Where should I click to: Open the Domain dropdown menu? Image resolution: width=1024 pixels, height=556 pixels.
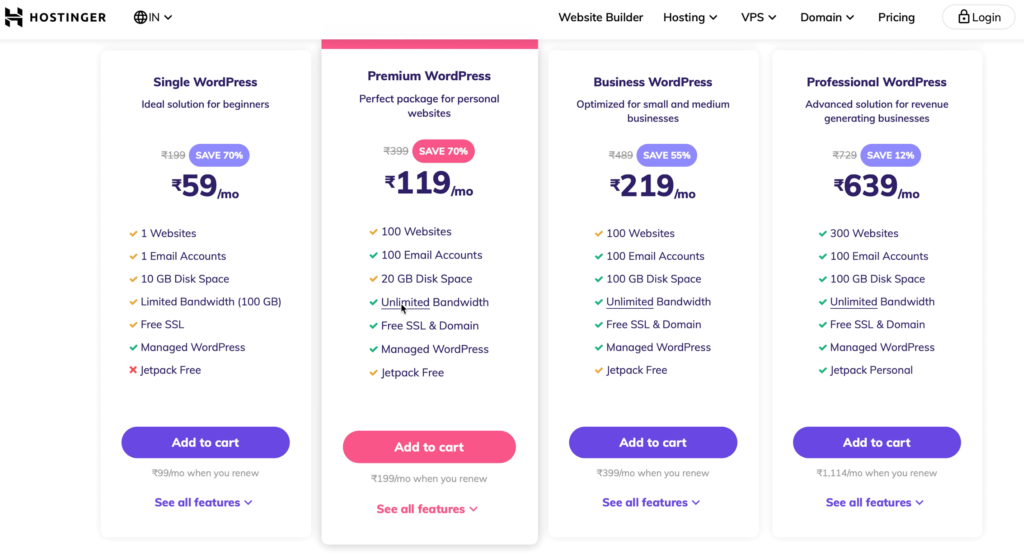(x=827, y=18)
